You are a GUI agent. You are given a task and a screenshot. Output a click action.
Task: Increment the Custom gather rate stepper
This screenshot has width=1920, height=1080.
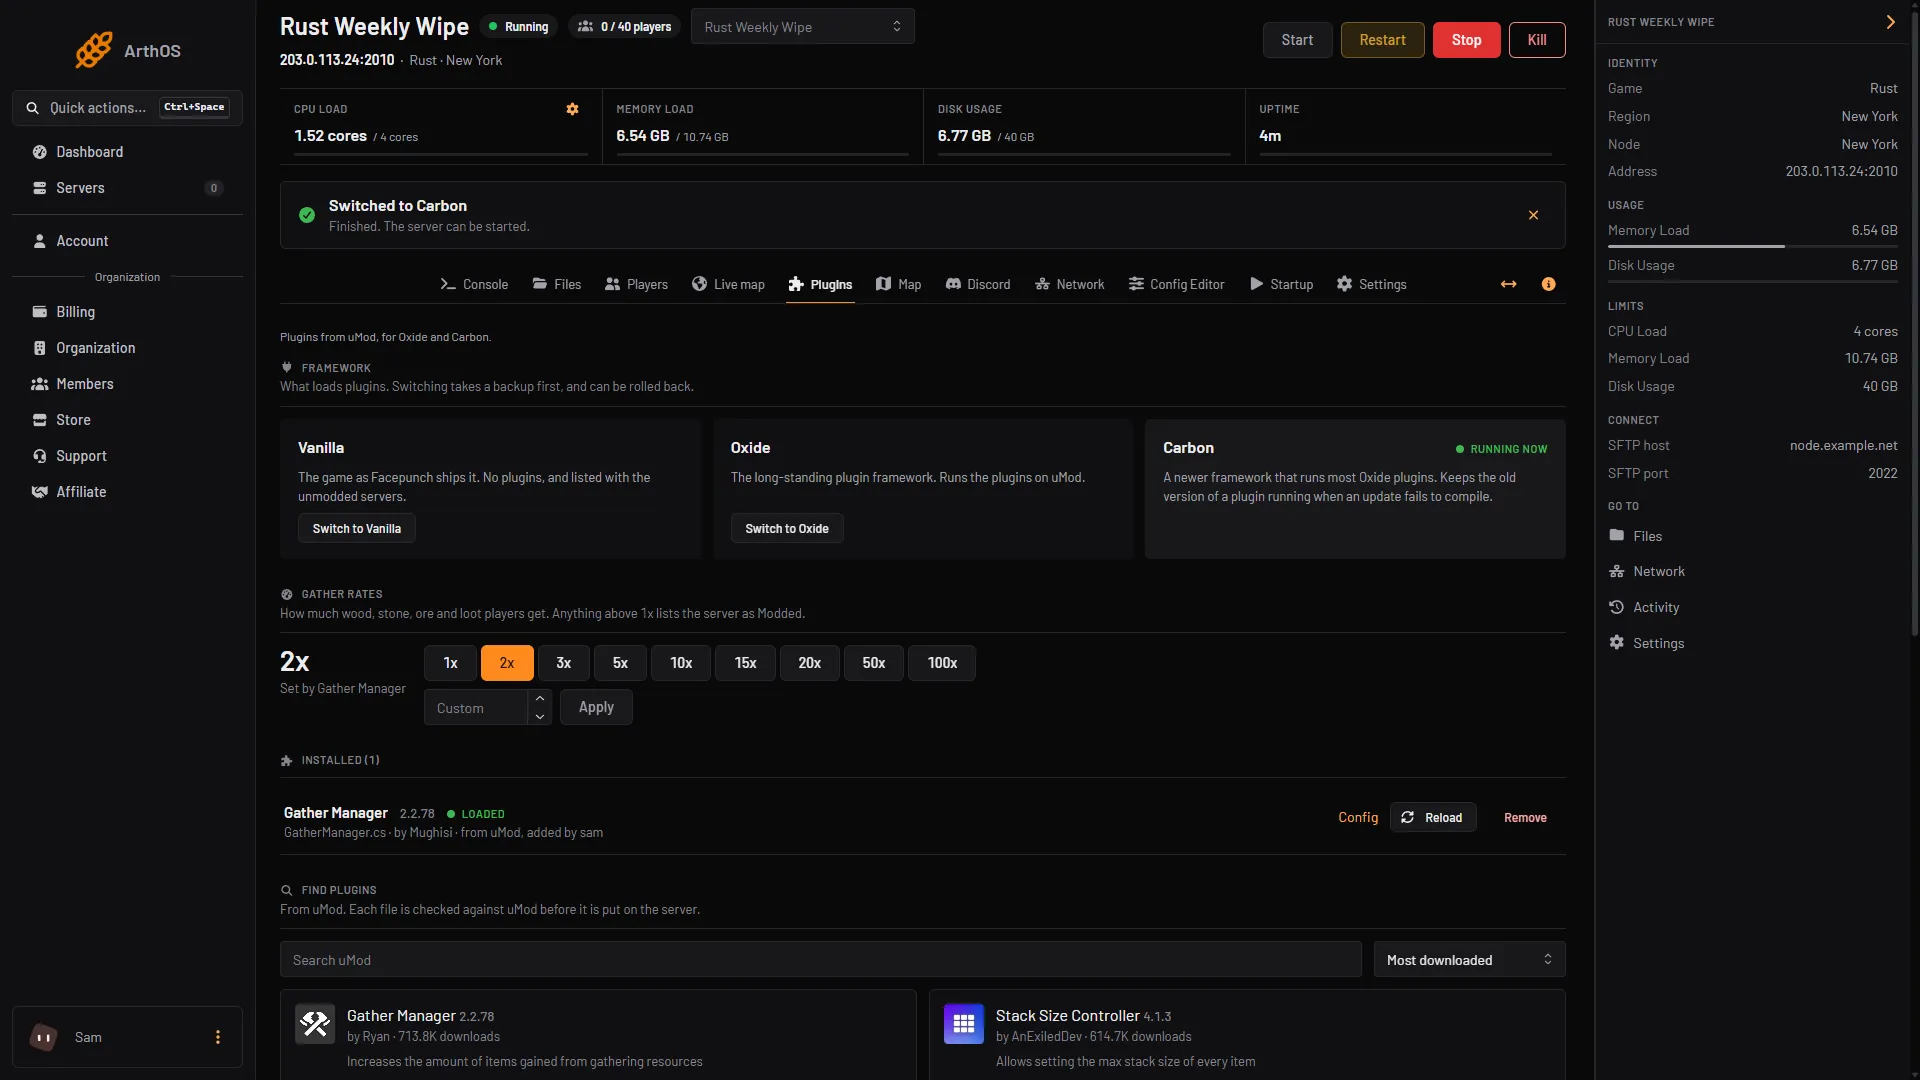pyautogui.click(x=540, y=698)
